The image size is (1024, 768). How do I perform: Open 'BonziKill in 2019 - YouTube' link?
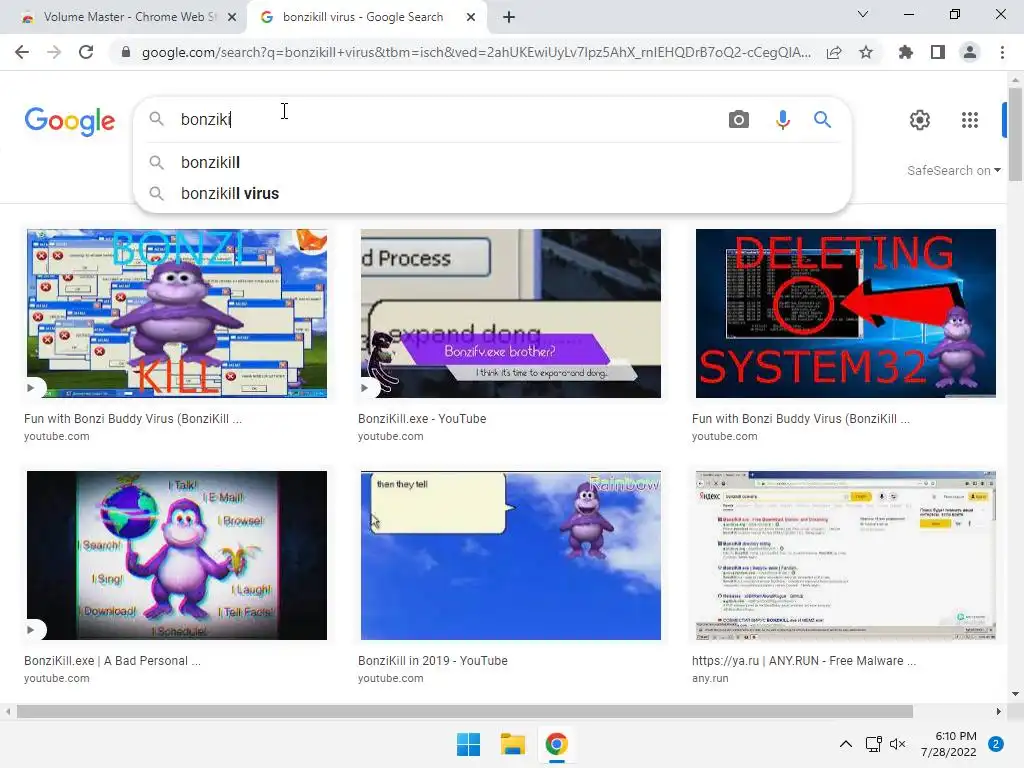(432, 661)
